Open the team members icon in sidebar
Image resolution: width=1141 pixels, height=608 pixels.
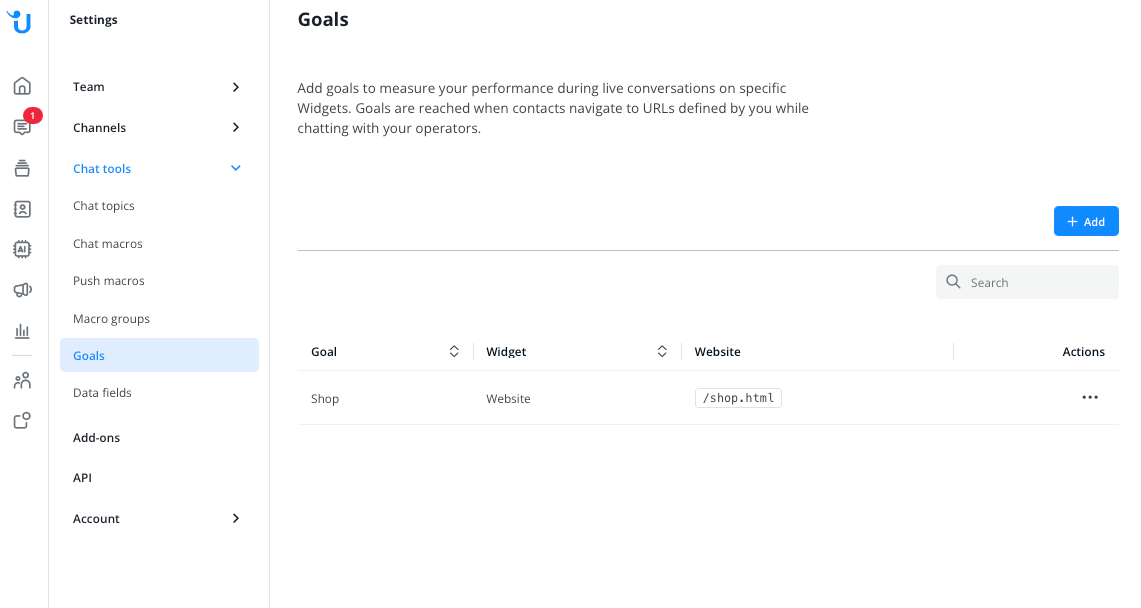22,380
